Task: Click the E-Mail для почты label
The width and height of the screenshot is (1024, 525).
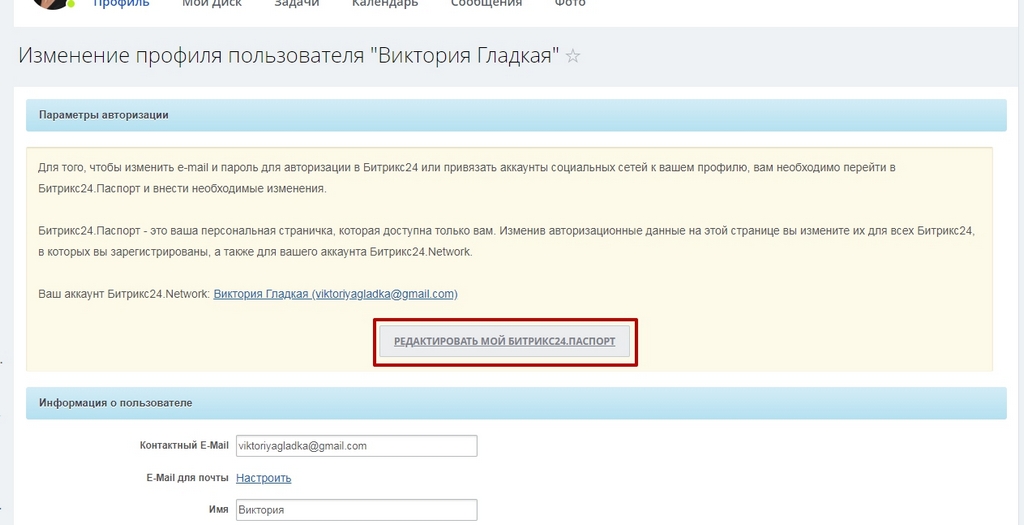Action: click(x=187, y=477)
